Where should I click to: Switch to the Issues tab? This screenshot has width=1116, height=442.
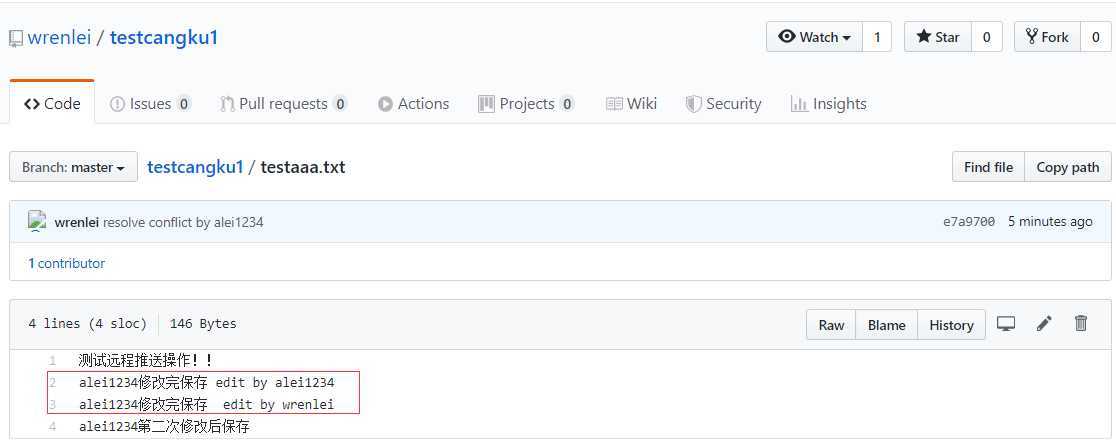click(150, 104)
